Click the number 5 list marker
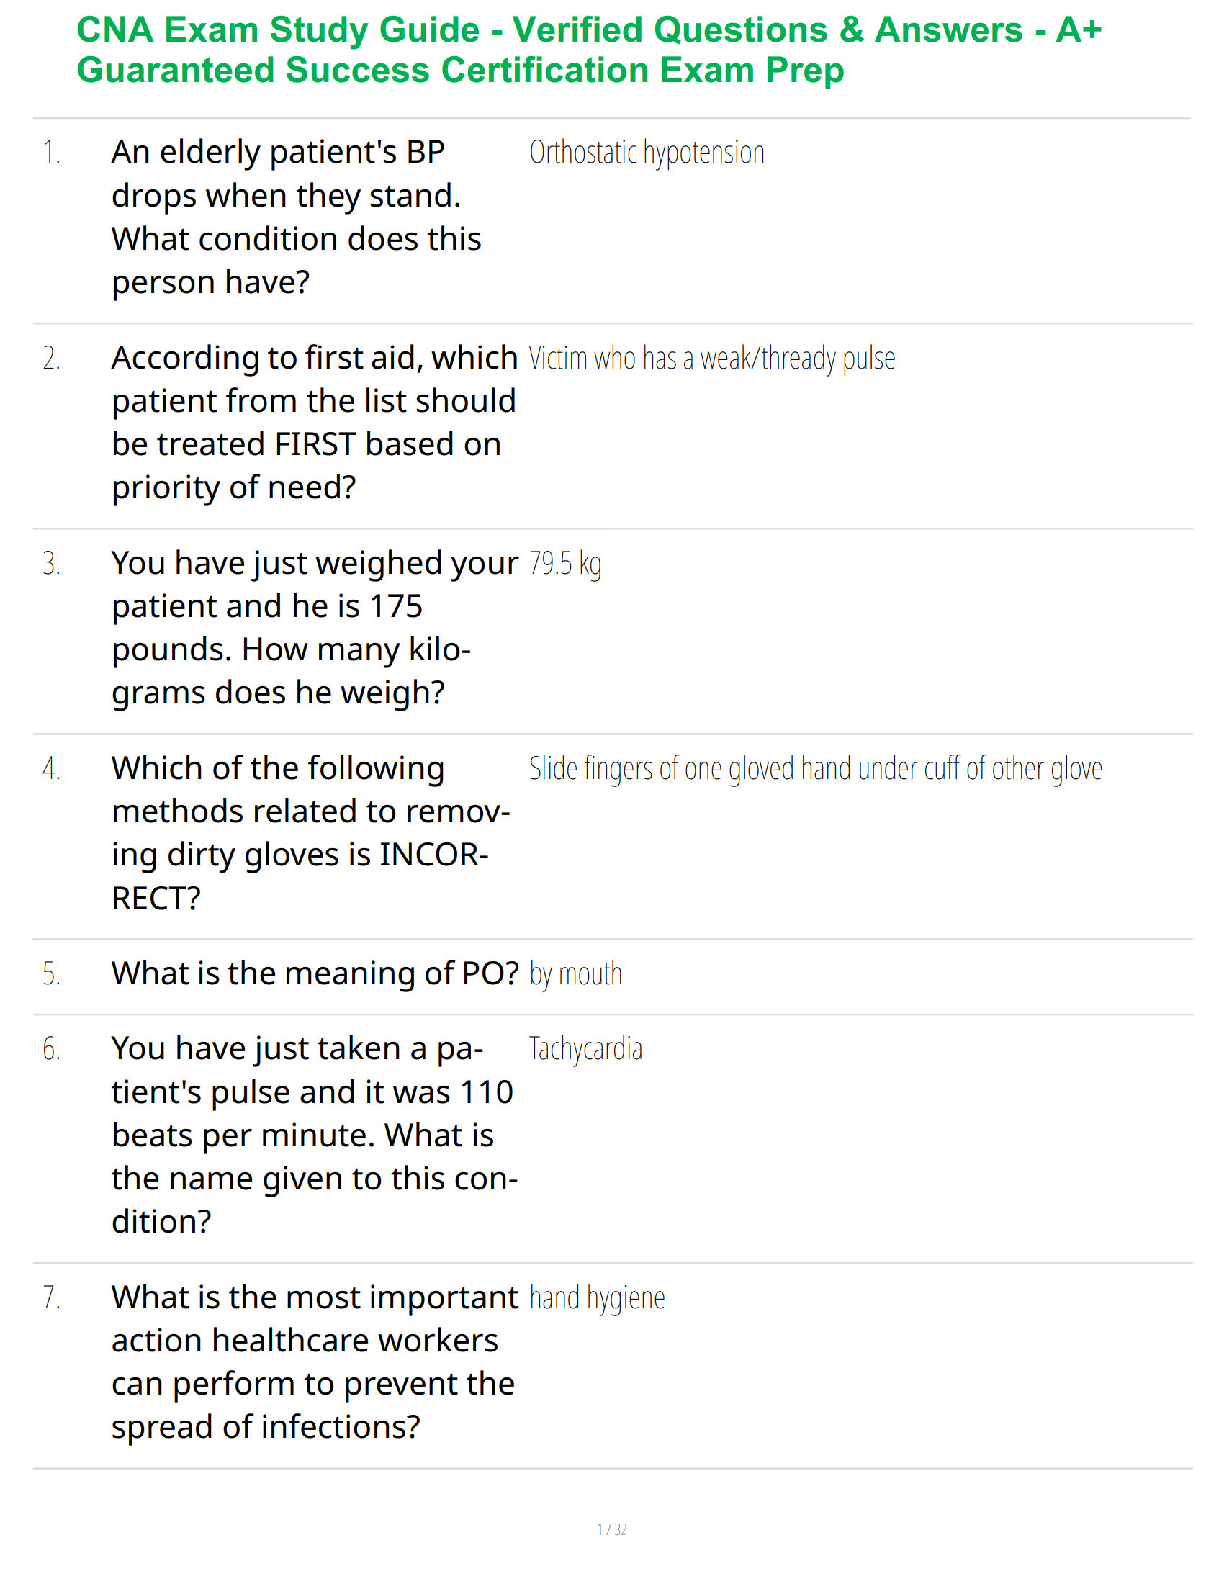 click(x=52, y=974)
